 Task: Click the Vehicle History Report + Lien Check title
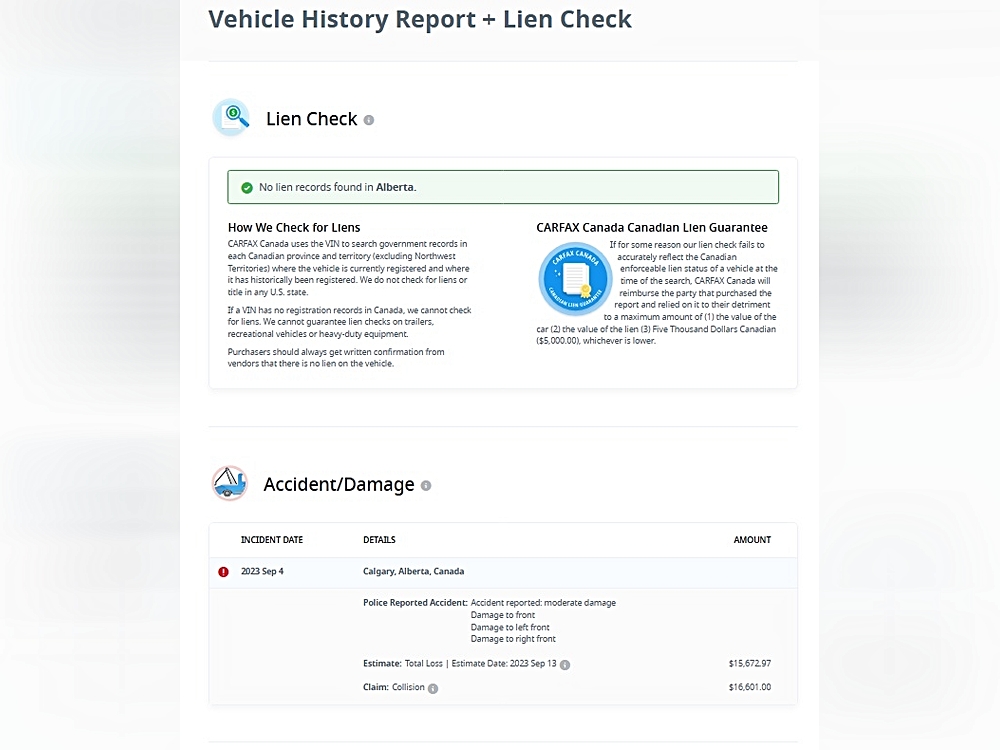point(420,19)
